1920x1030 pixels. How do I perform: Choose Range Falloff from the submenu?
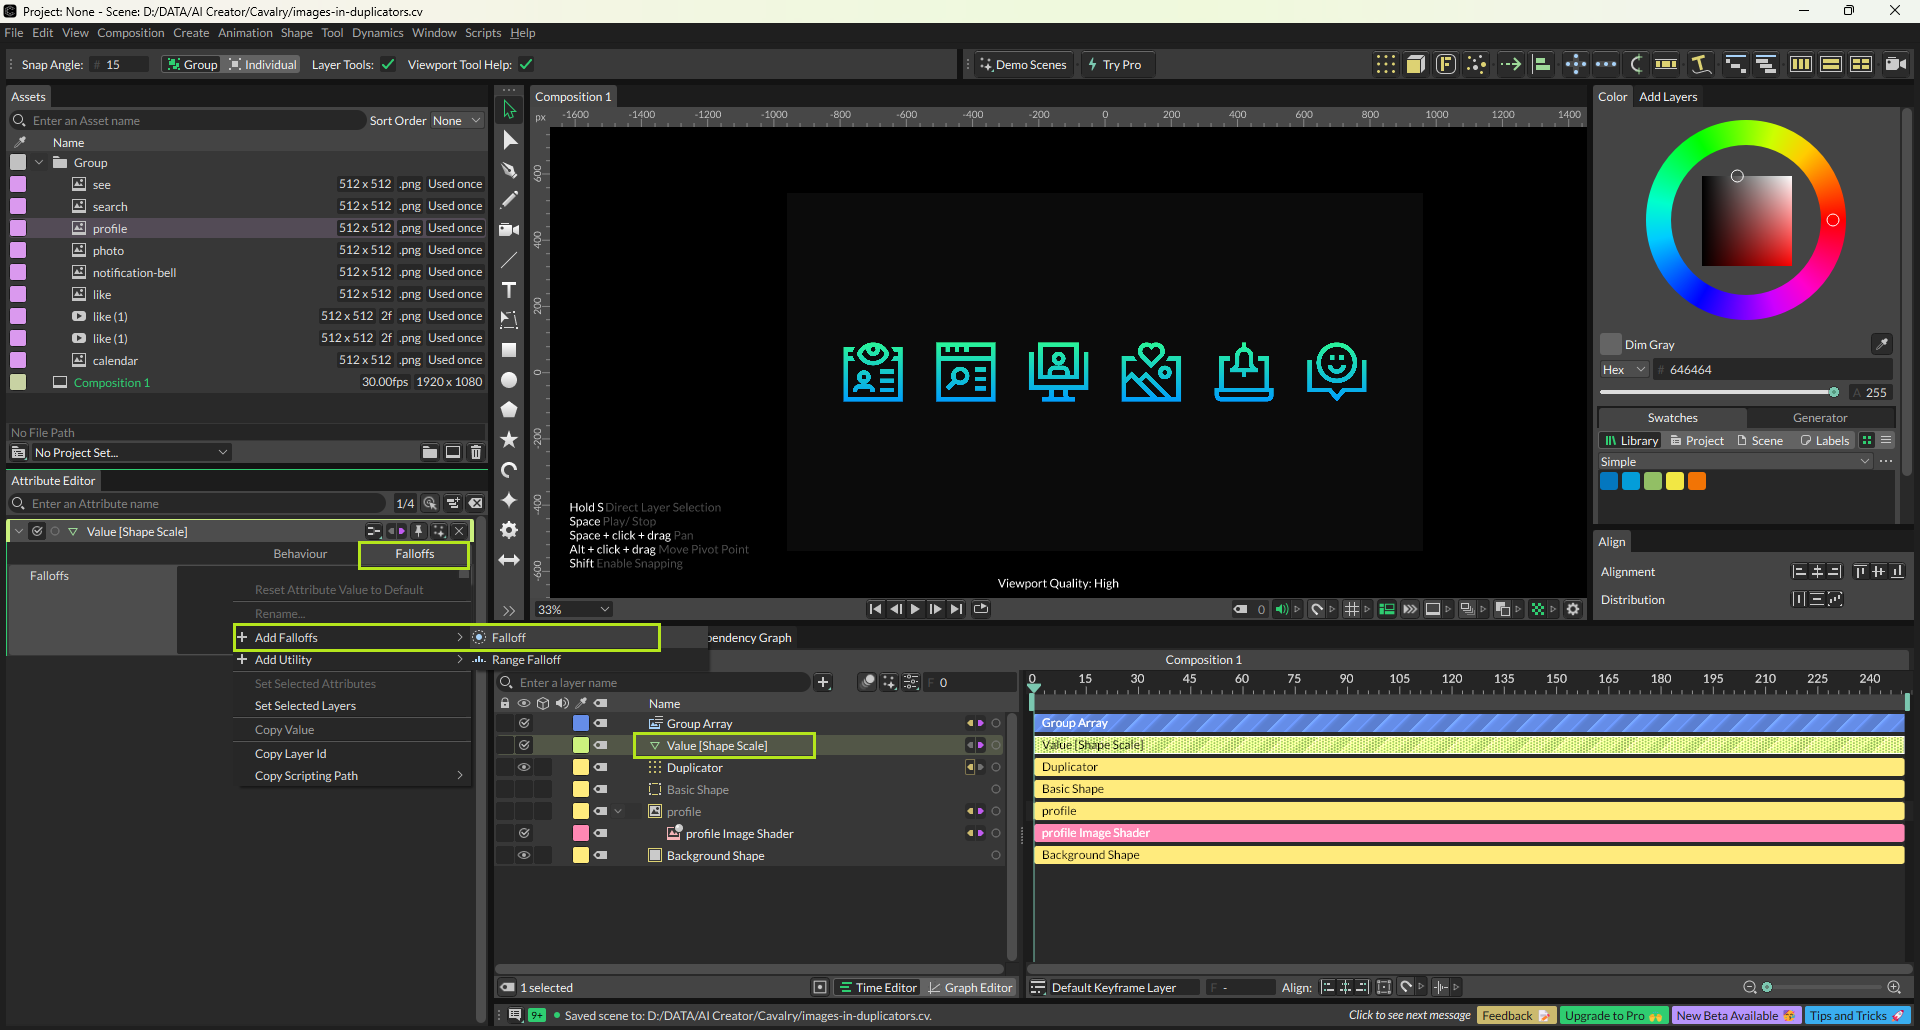(526, 660)
